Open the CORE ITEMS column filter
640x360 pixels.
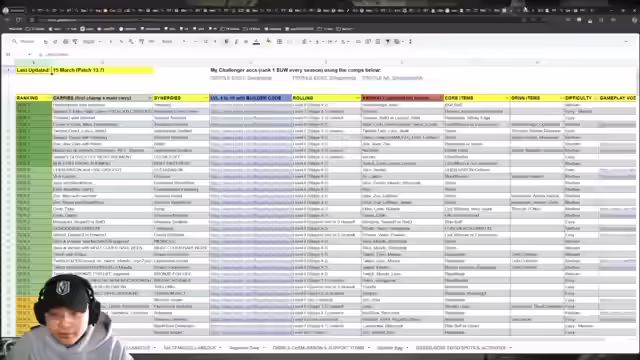[x=507, y=98]
